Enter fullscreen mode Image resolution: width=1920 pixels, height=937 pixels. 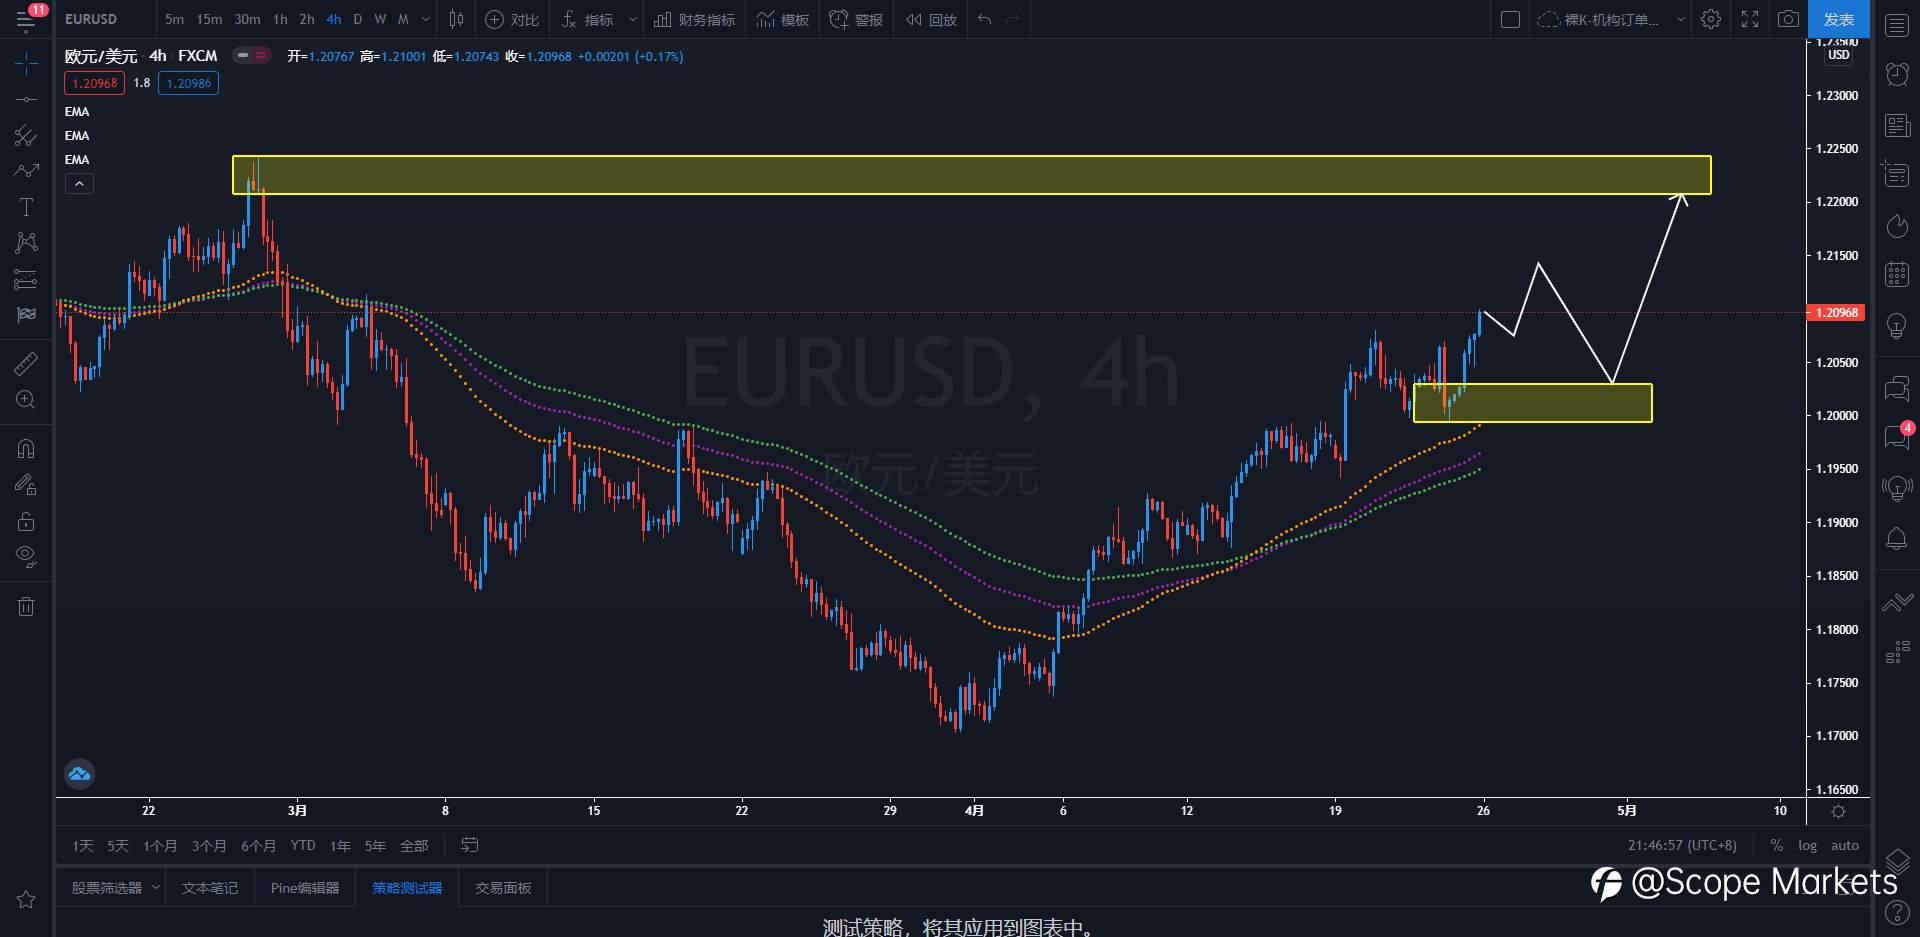click(x=1750, y=19)
